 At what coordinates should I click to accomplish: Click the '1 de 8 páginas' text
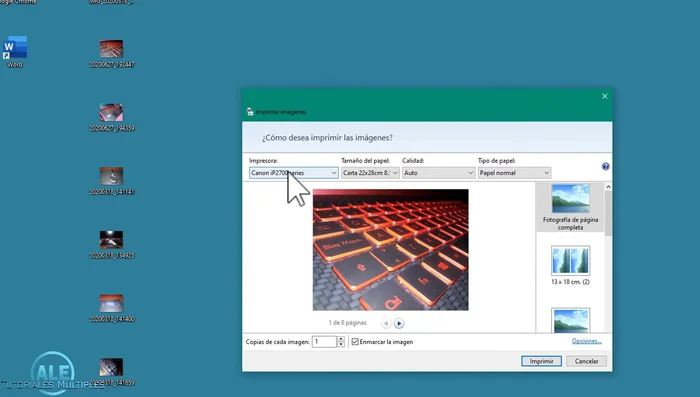tap(347, 322)
